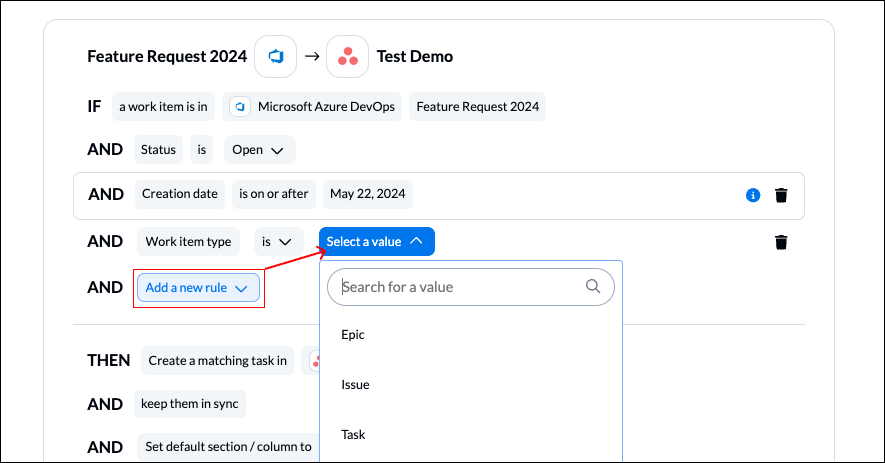Click the 'keep them in sync' chip
The width and height of the screenshot is (885, 463).
point(190,404)
